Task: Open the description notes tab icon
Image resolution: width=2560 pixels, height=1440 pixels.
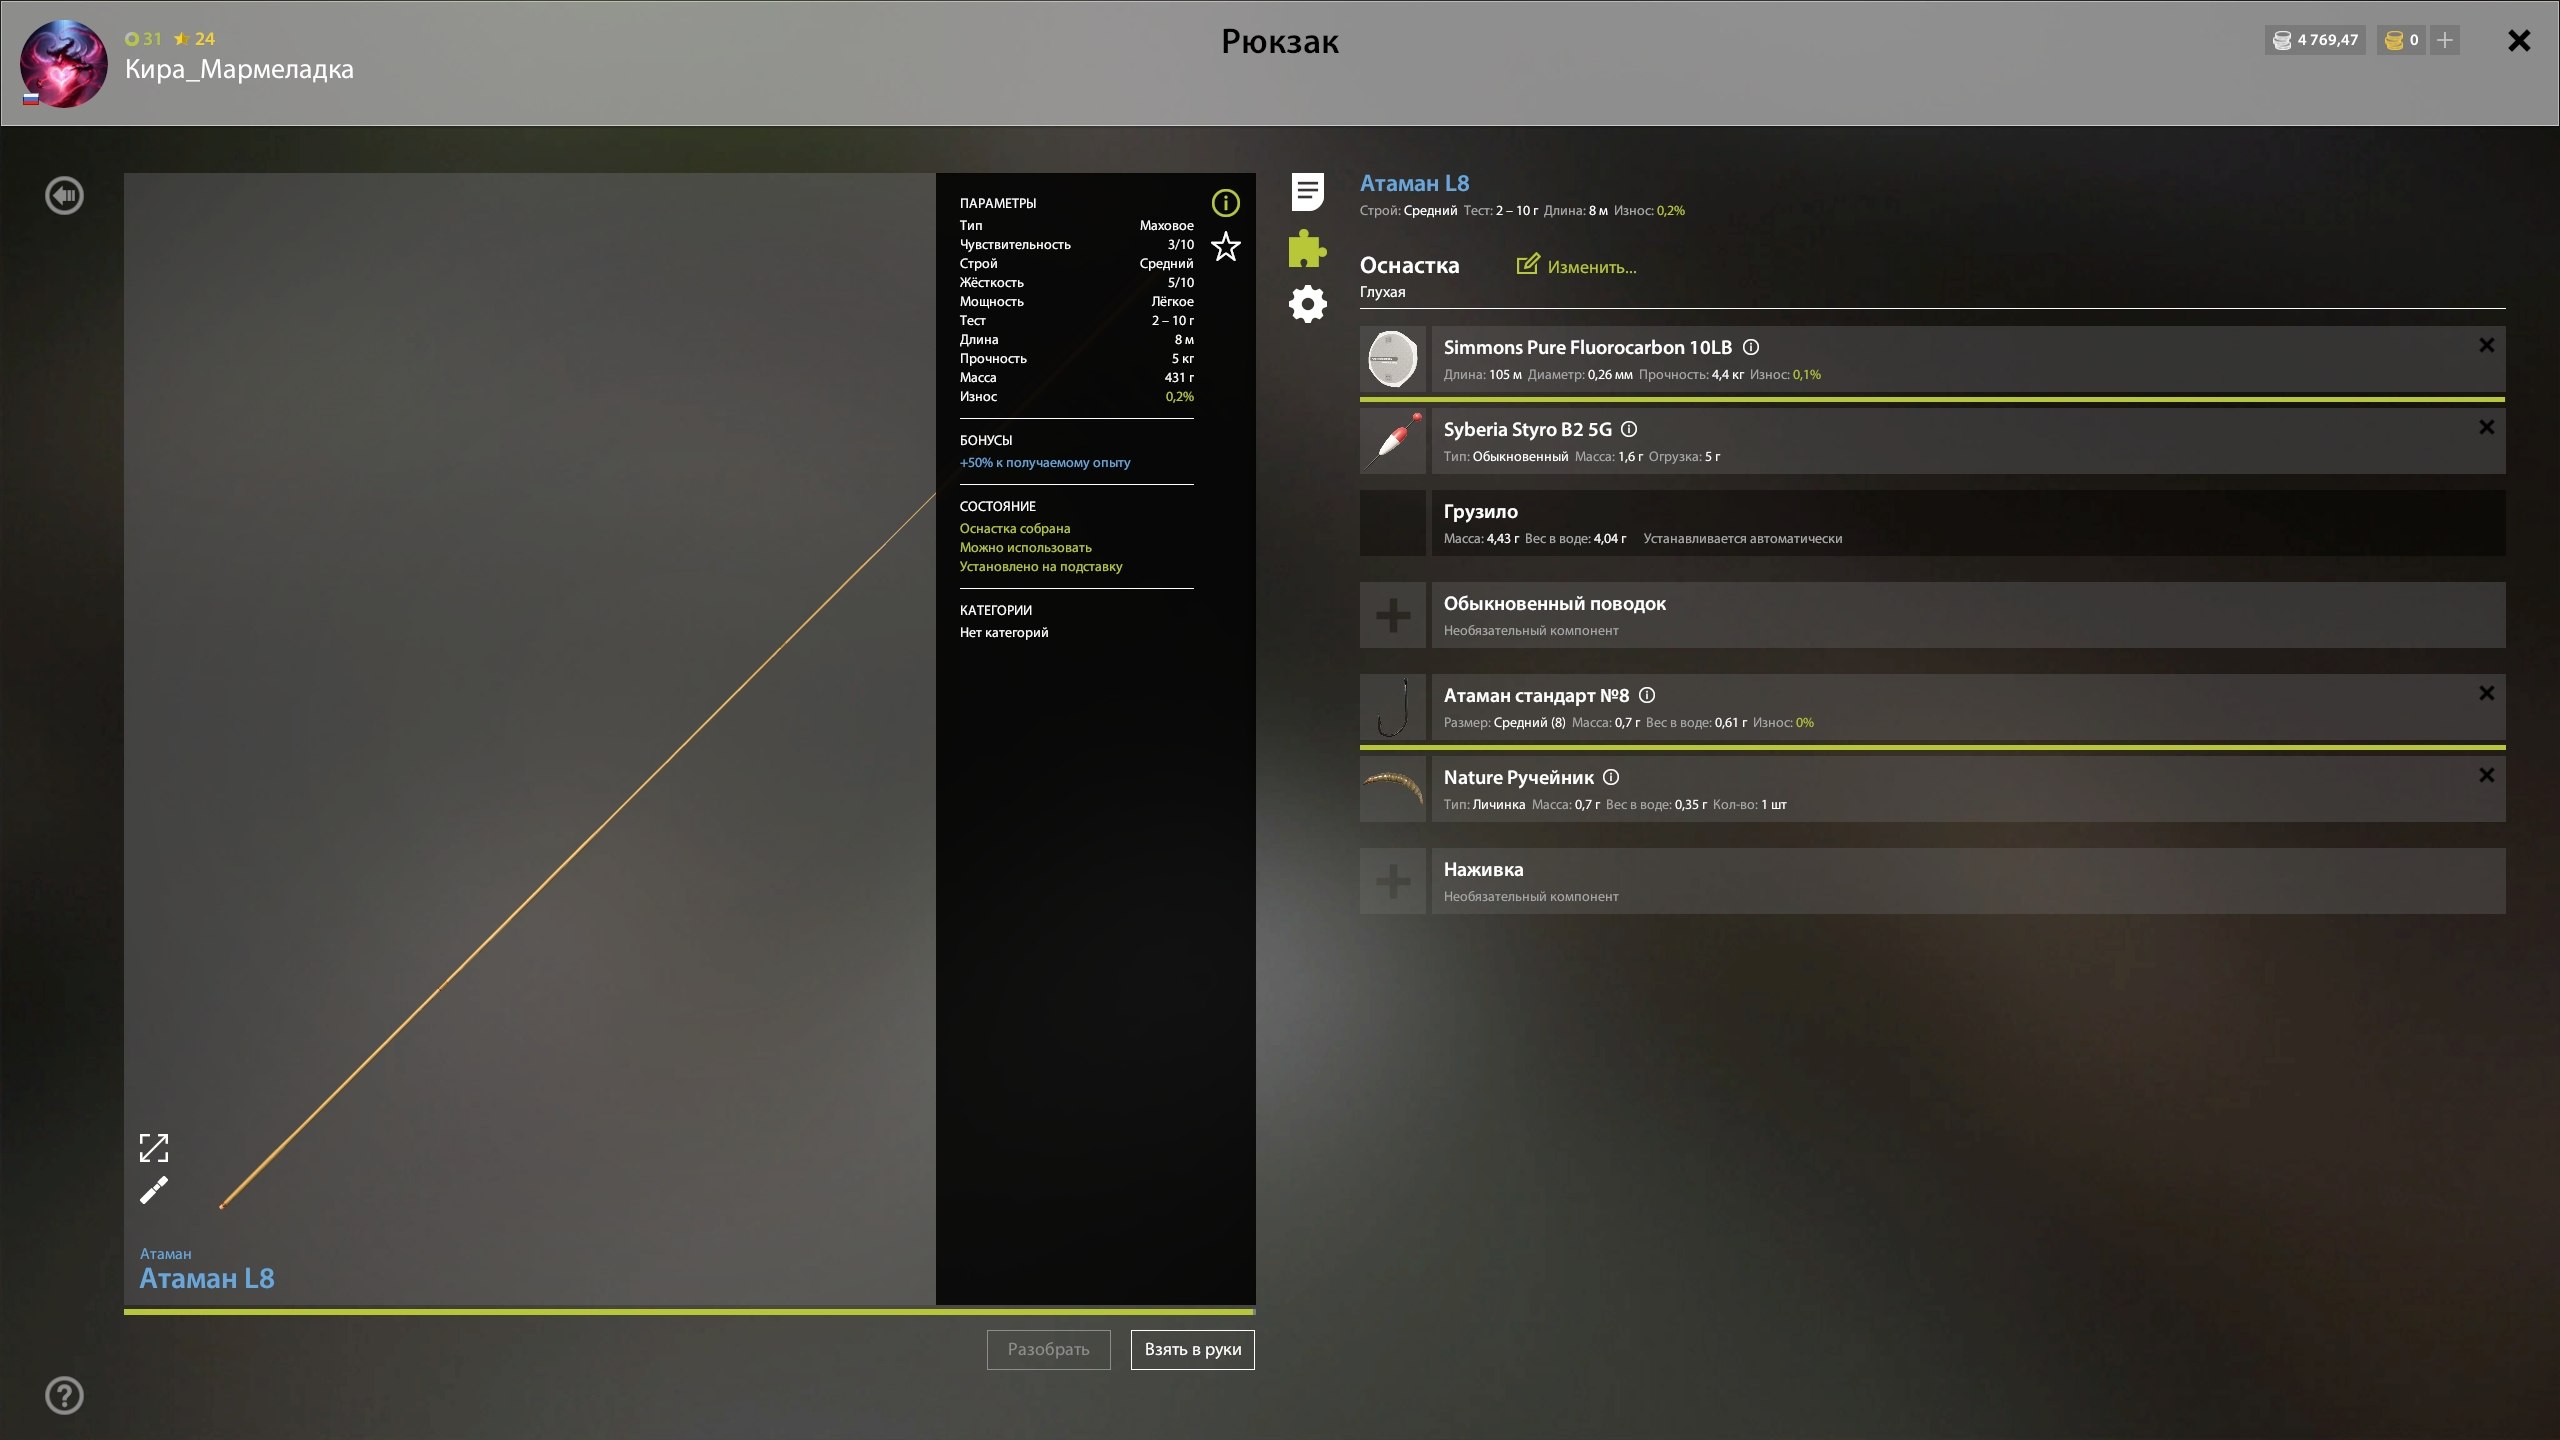Action: [1307, 192]
